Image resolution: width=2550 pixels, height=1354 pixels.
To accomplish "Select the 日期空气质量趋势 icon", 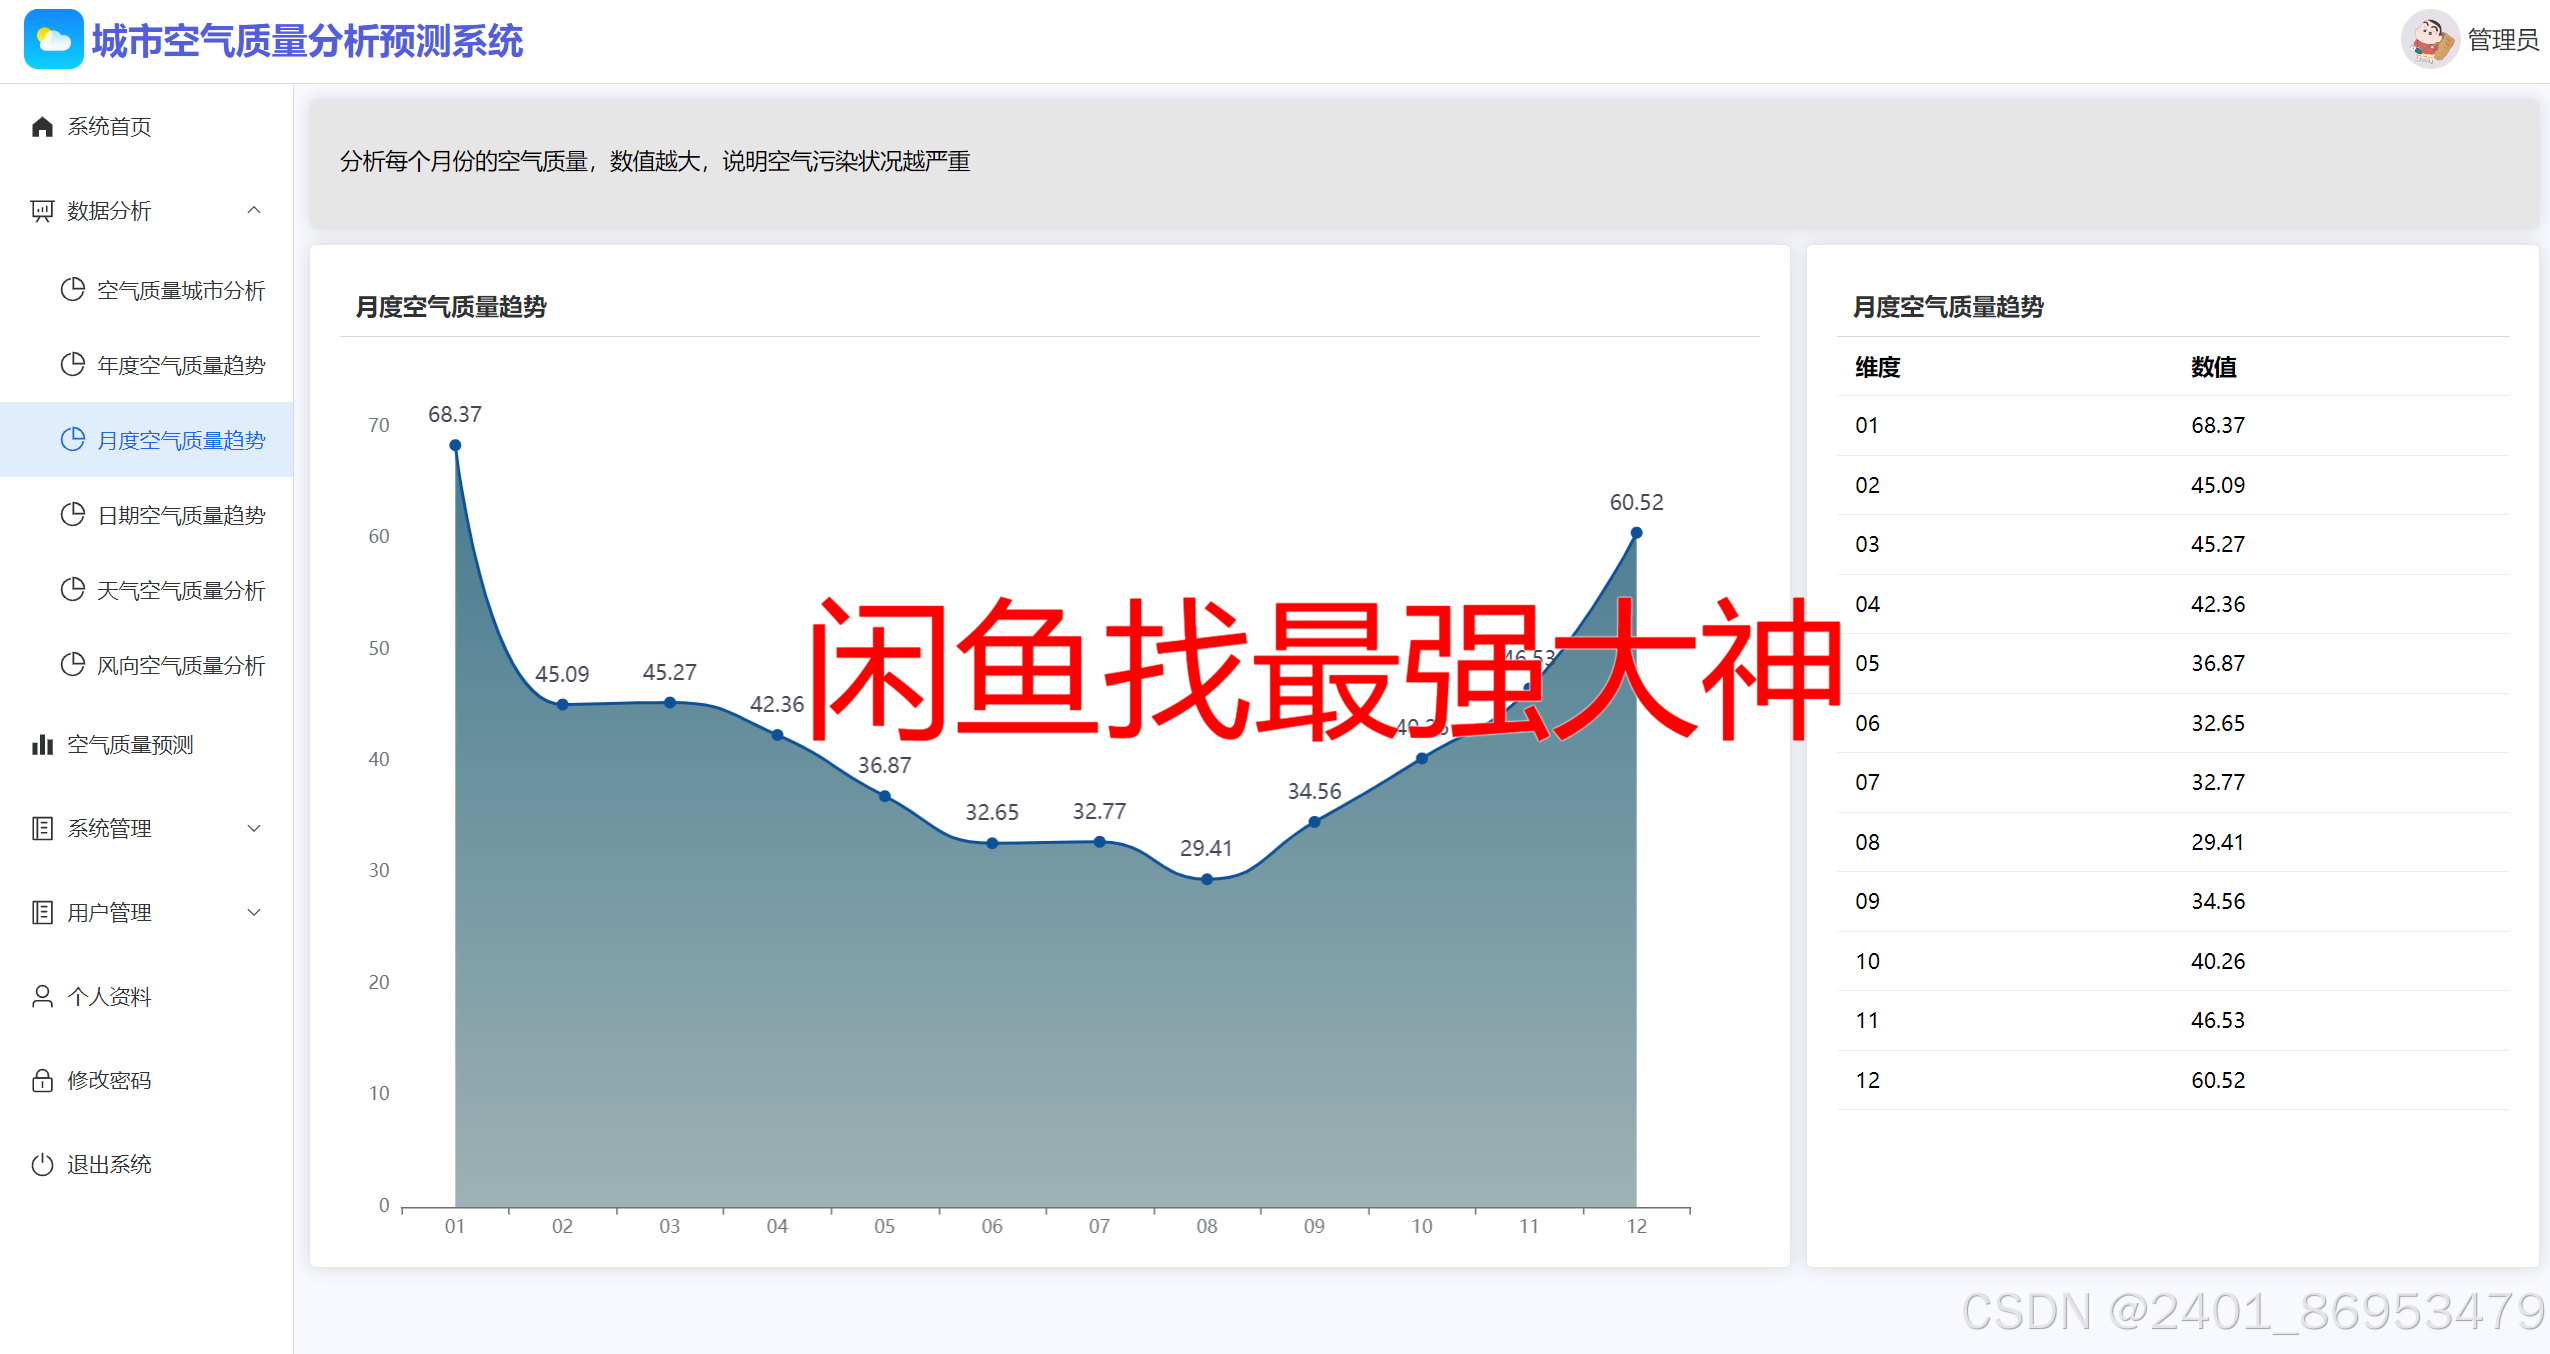I will point(73,514).
